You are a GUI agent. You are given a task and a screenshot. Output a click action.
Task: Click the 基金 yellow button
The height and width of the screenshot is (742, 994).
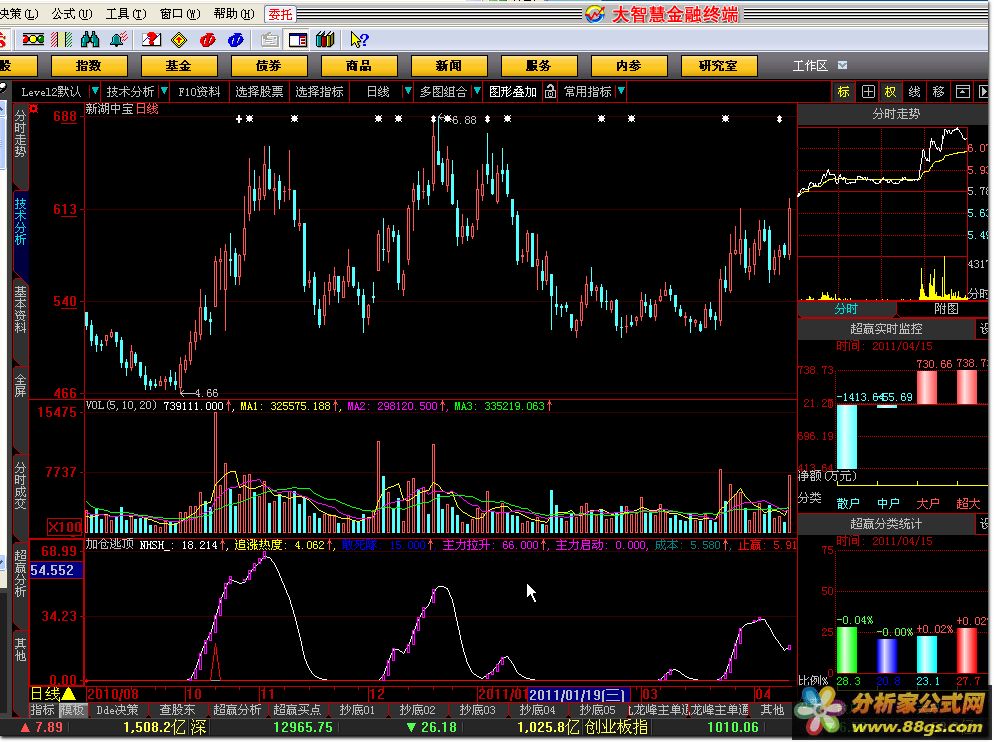tap(179, 65)
